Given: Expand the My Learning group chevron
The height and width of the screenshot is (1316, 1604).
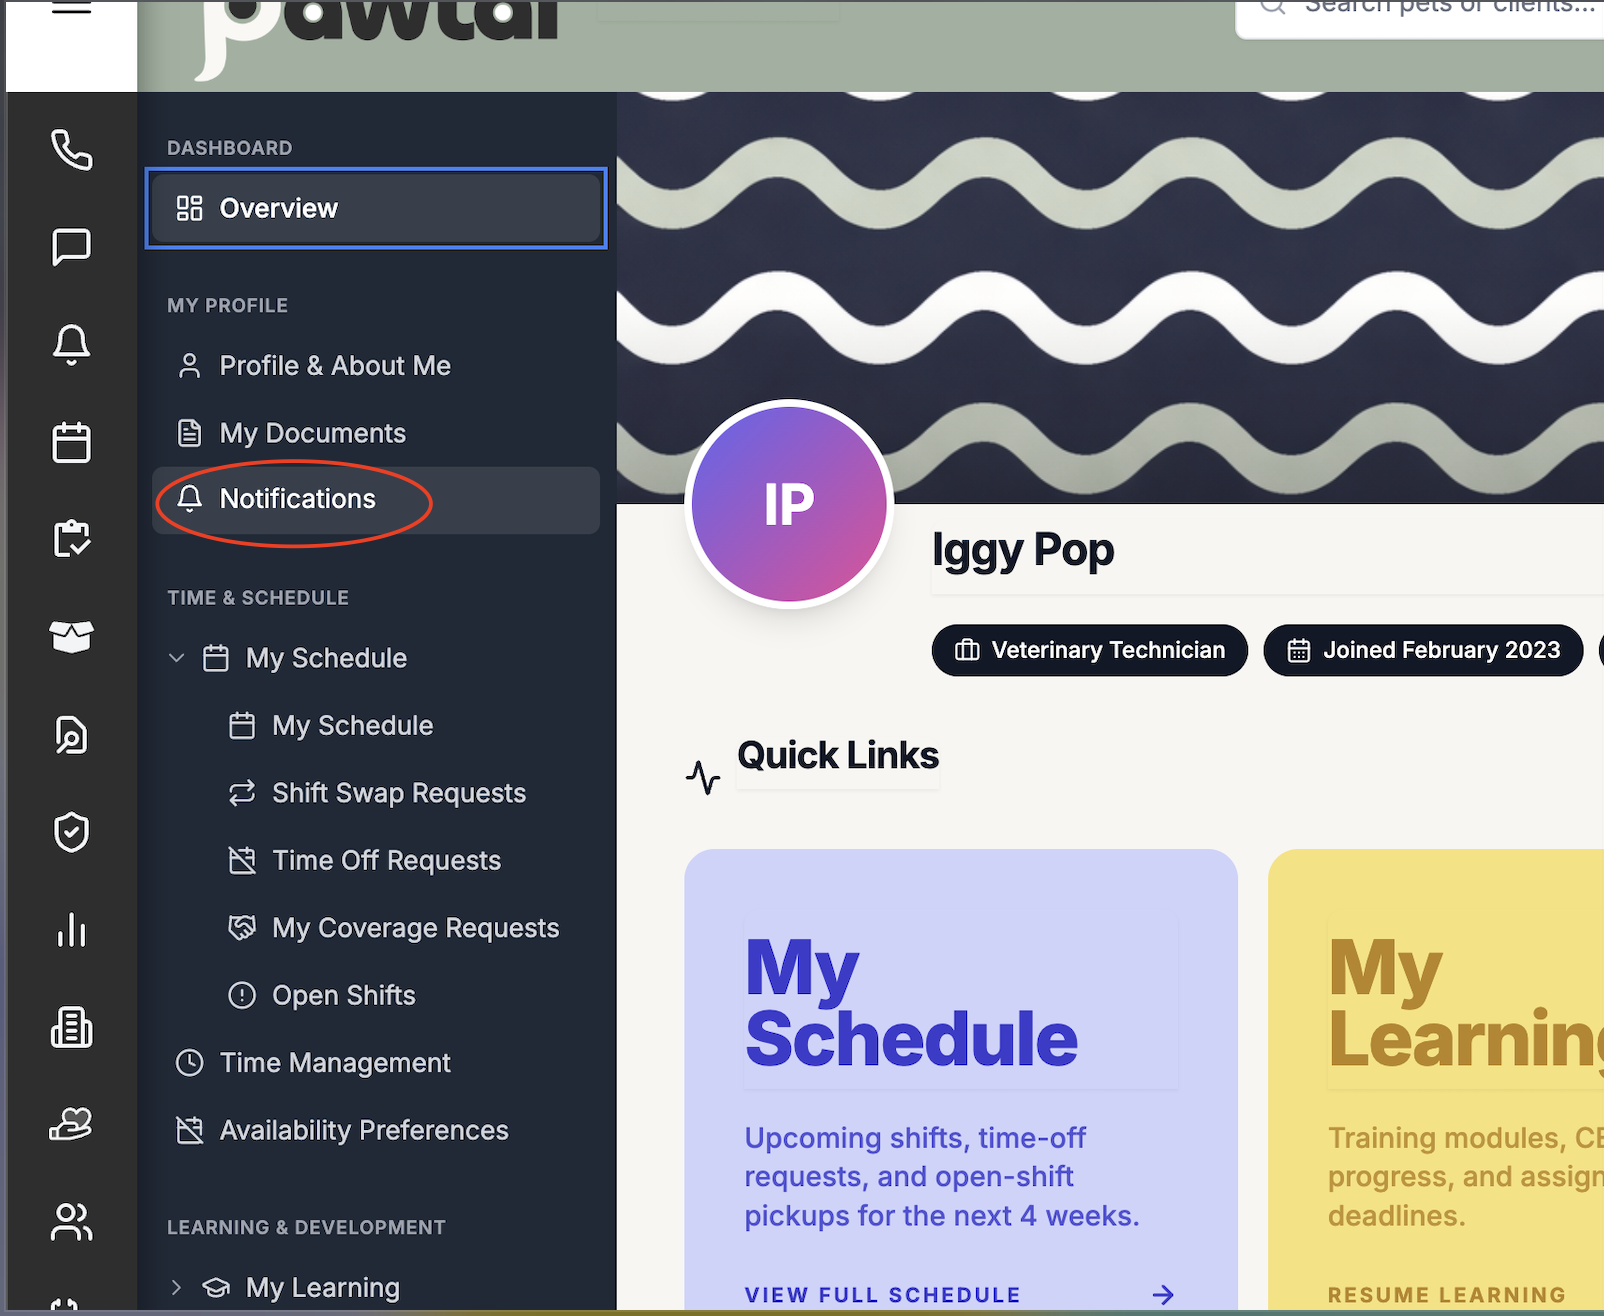Looking at the screenshot, I should click(177, 1287).
